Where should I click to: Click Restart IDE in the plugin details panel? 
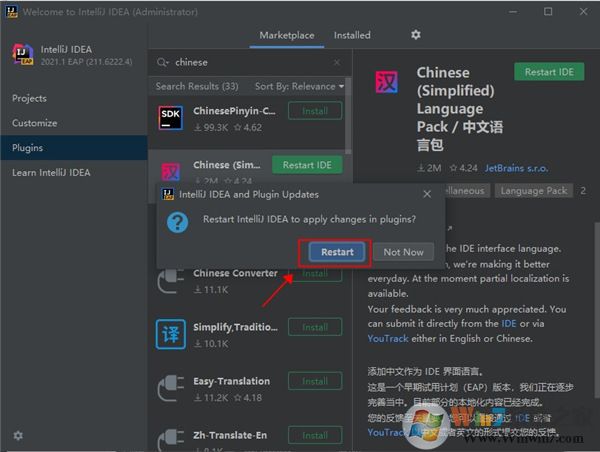point(549,72)
